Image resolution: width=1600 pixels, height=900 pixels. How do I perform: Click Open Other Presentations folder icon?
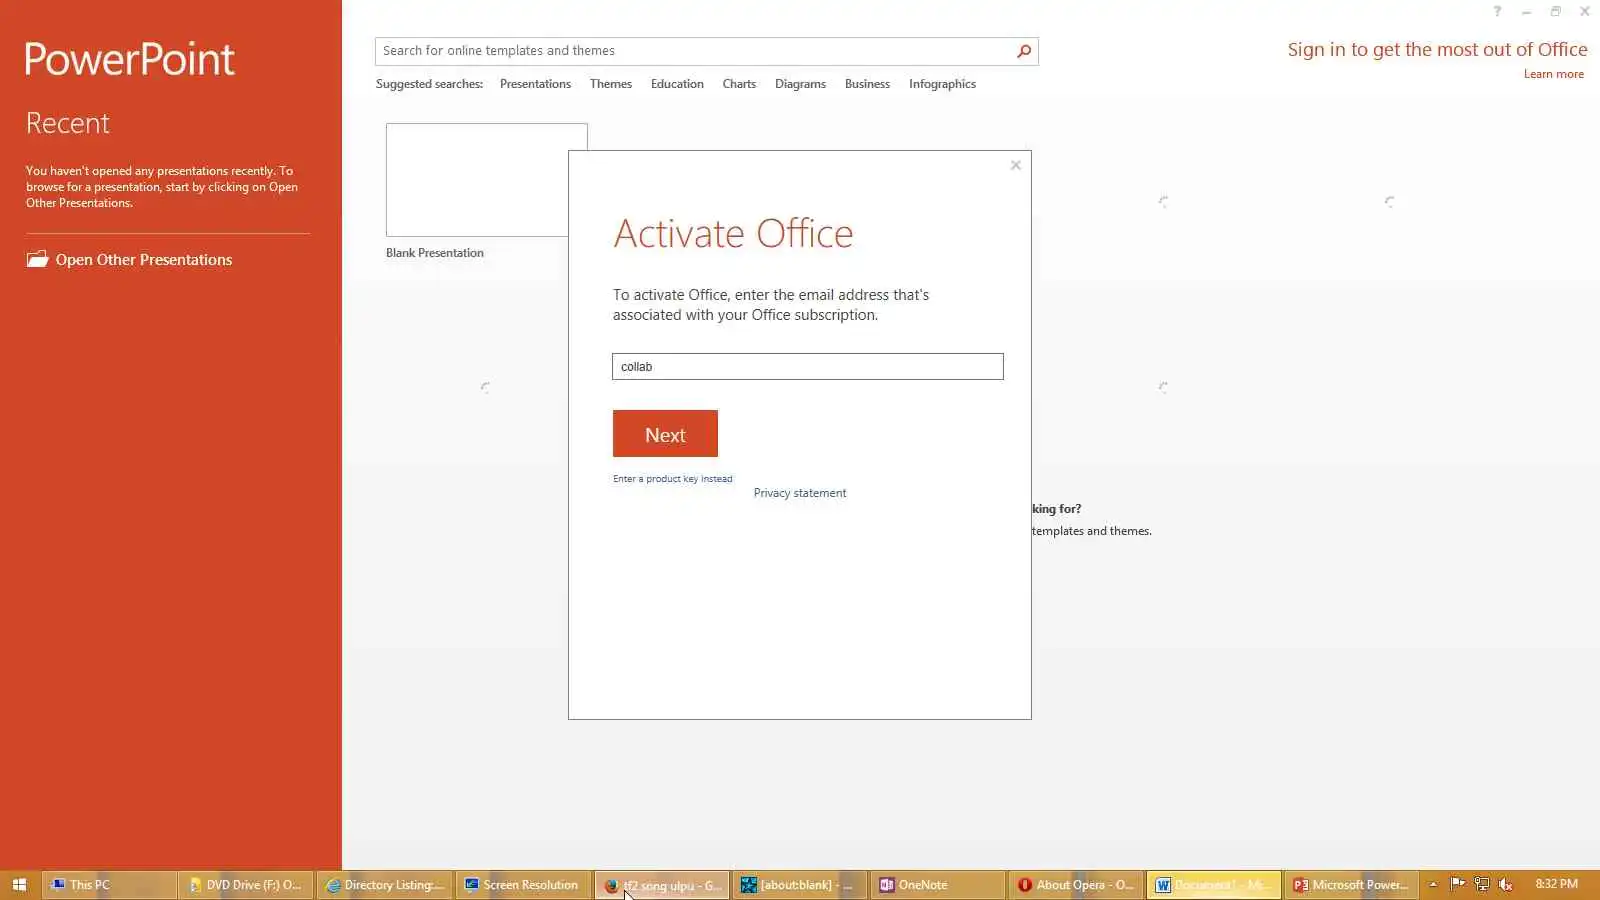37,259
